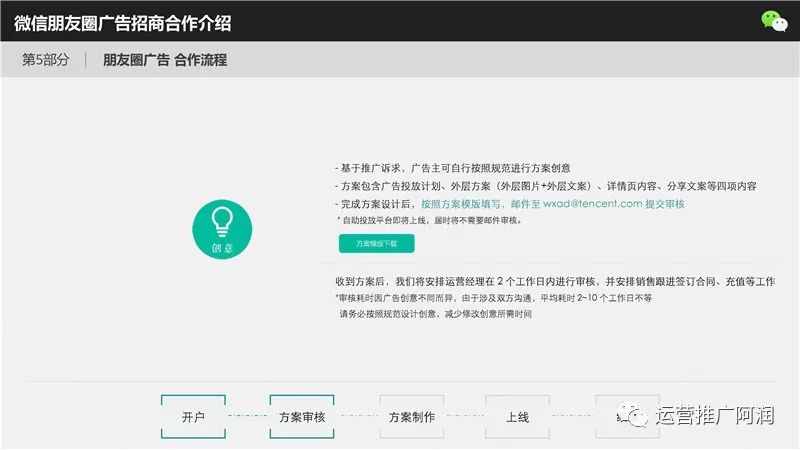This screenshot has height=450, width=800.
Task: Click the 朋友圈广告 合作流程 heading
Action: tap(165, 60)
